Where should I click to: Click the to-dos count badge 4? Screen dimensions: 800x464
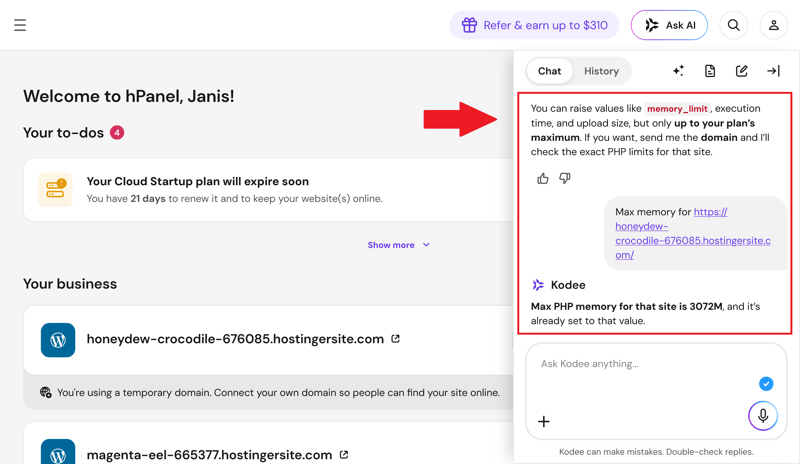coord(117,133)
